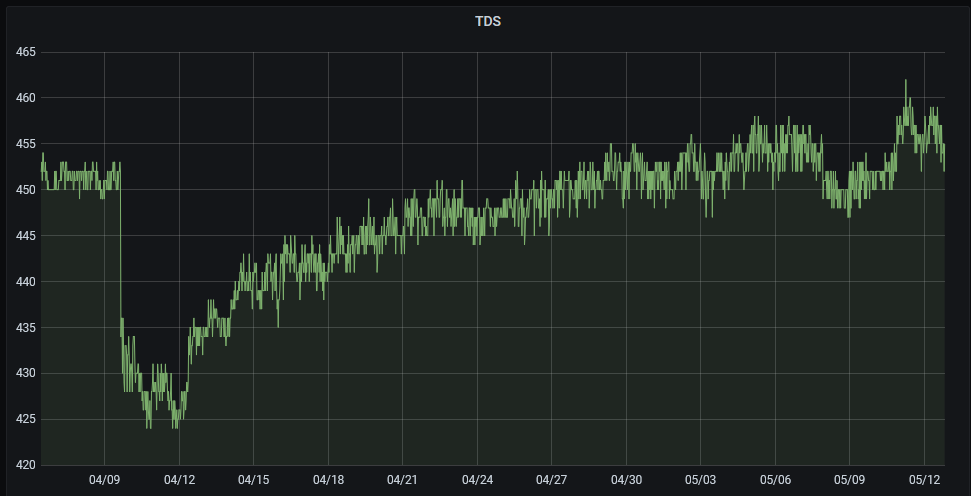
Task: Select the 450 y-axis value label
Action: [x=24, y=190]
